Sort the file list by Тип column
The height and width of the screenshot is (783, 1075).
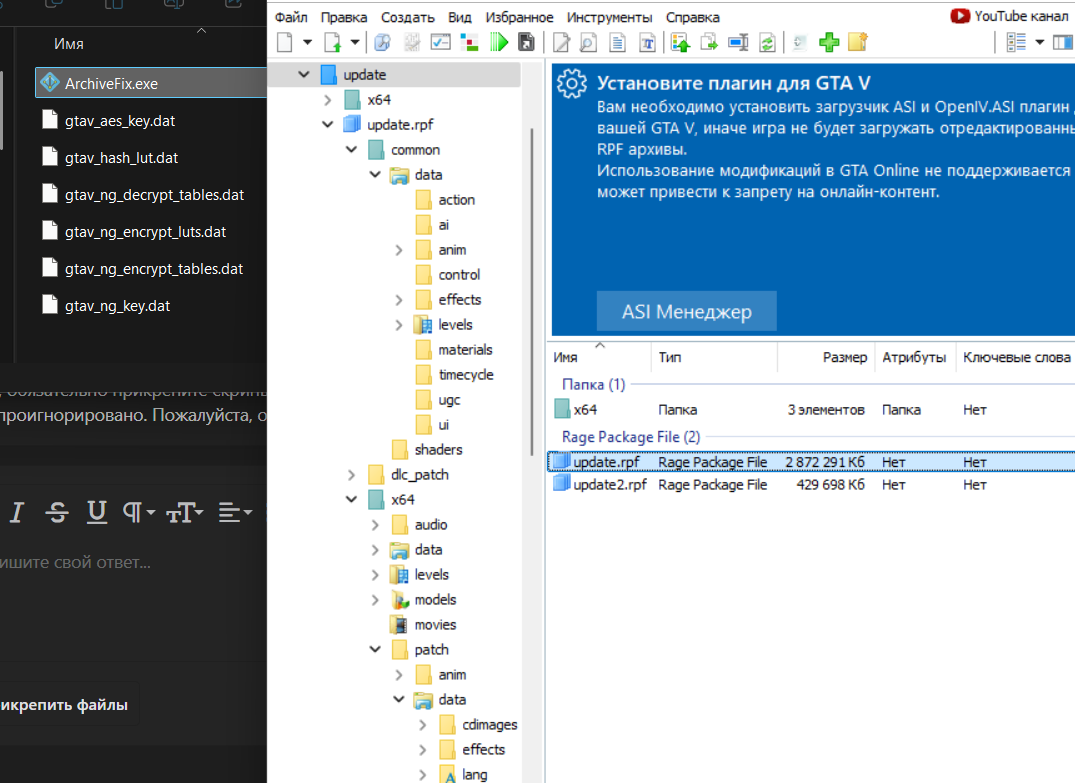point(714,357)
